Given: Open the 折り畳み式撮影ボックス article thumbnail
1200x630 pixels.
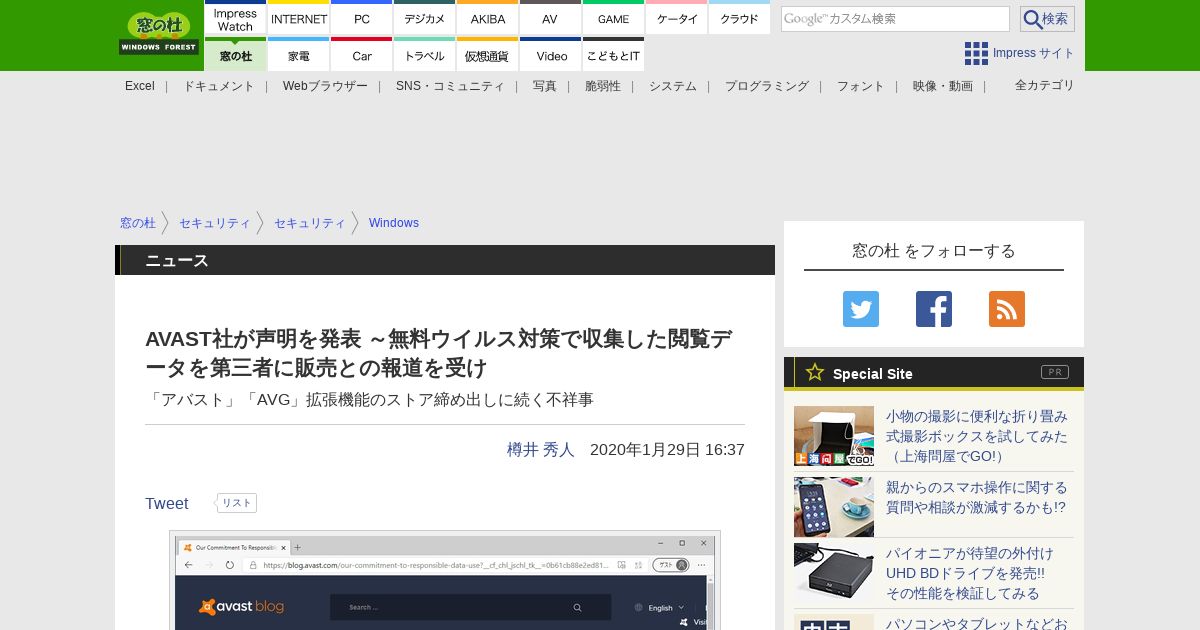Looking at the screenshot, I should pos(834,436).
